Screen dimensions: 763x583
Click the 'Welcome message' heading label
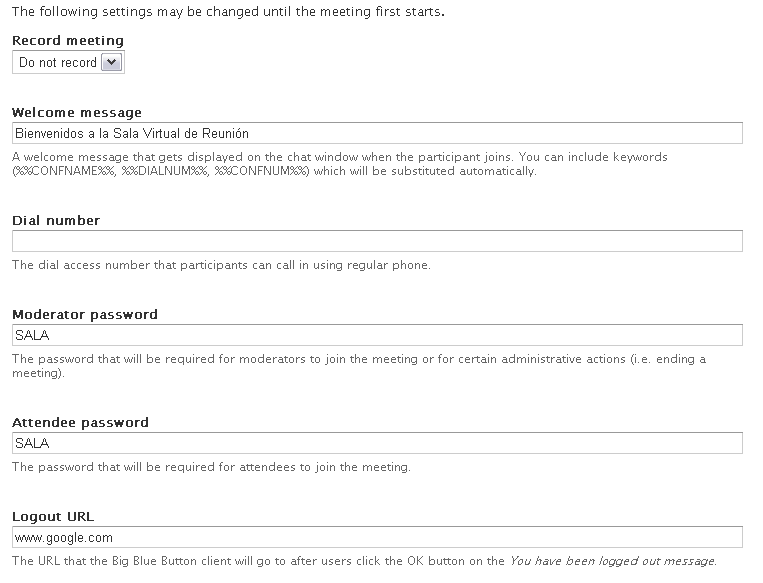click(x=77, y=112)
